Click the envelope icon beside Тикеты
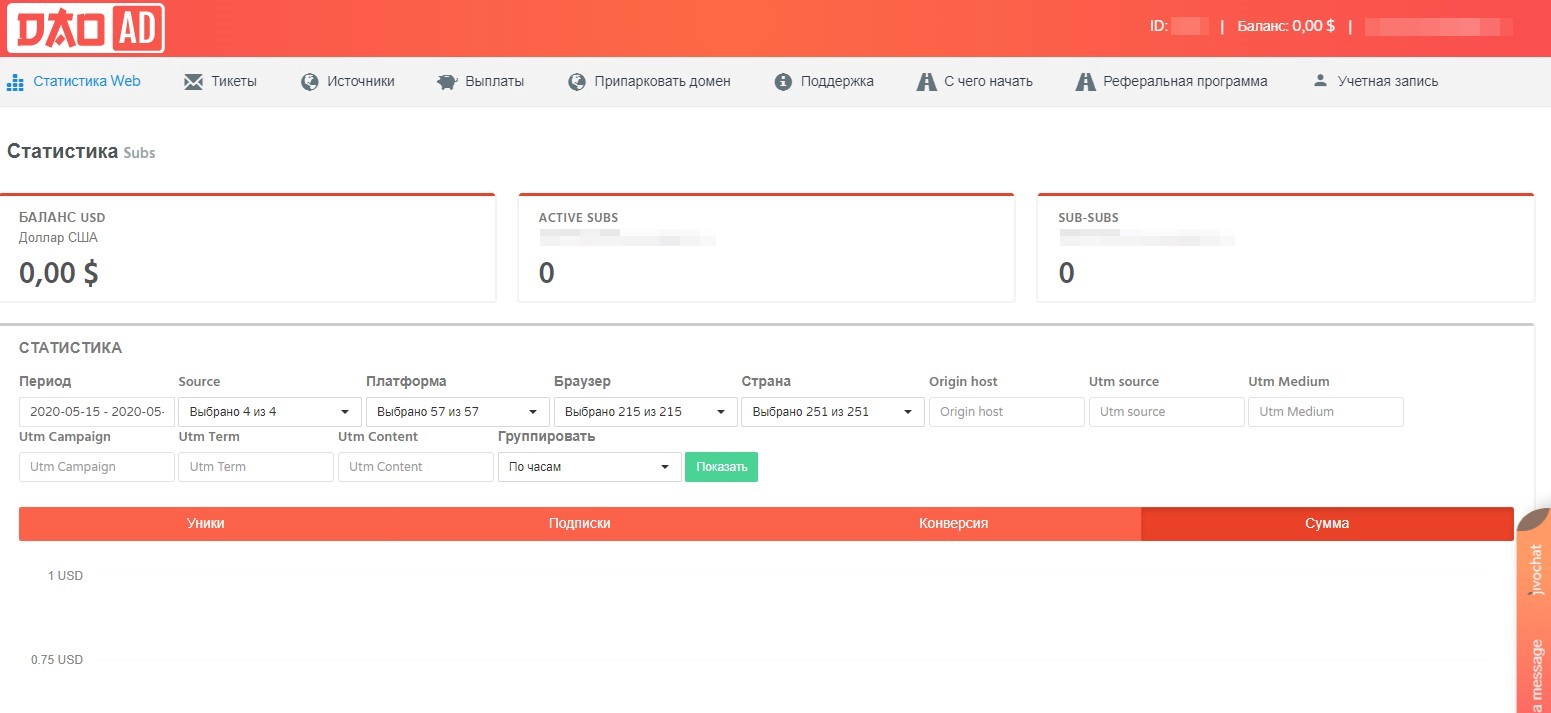Viewport: 1551px width, 713px height. pos(193,82)
